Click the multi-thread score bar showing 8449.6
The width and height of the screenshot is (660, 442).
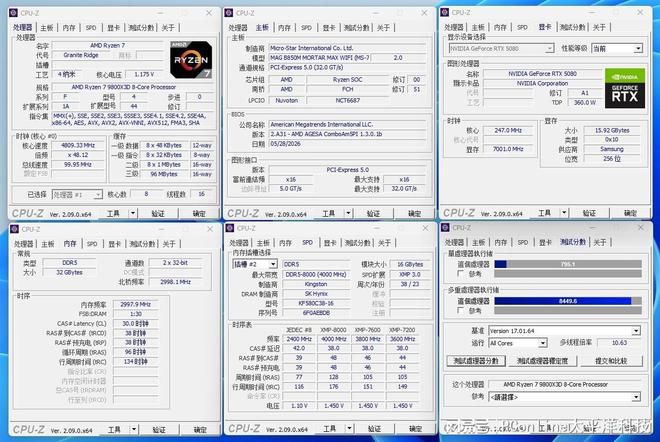pos(568,301)
